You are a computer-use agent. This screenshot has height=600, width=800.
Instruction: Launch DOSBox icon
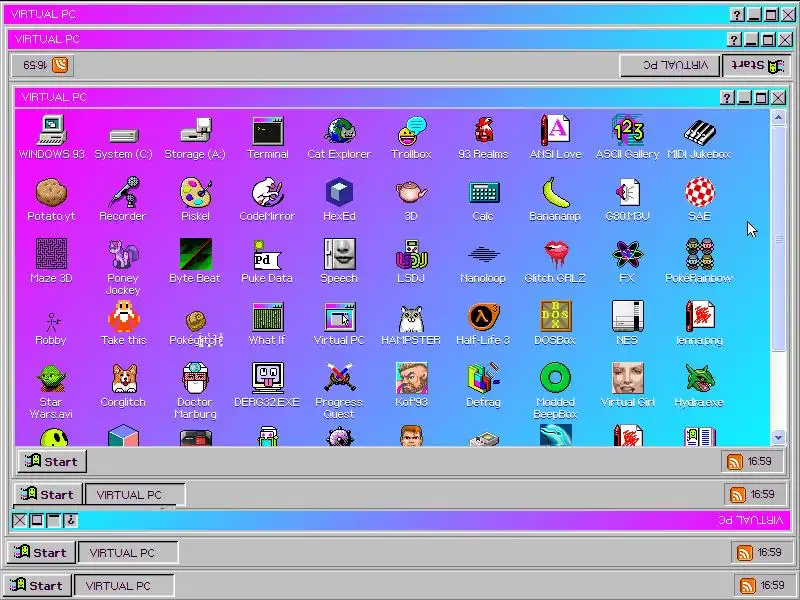(555, 316)
